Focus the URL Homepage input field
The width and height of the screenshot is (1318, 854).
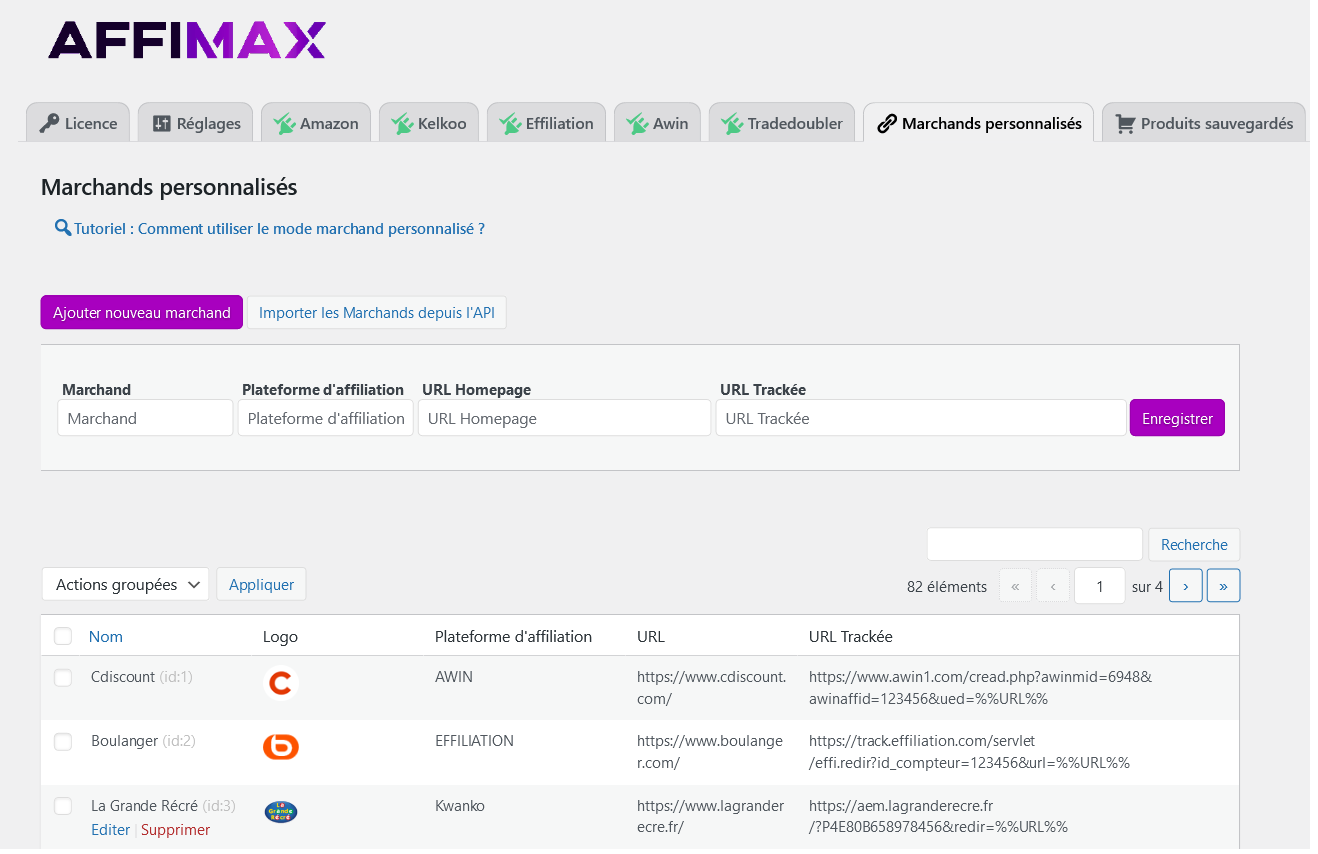pos(564,418)
